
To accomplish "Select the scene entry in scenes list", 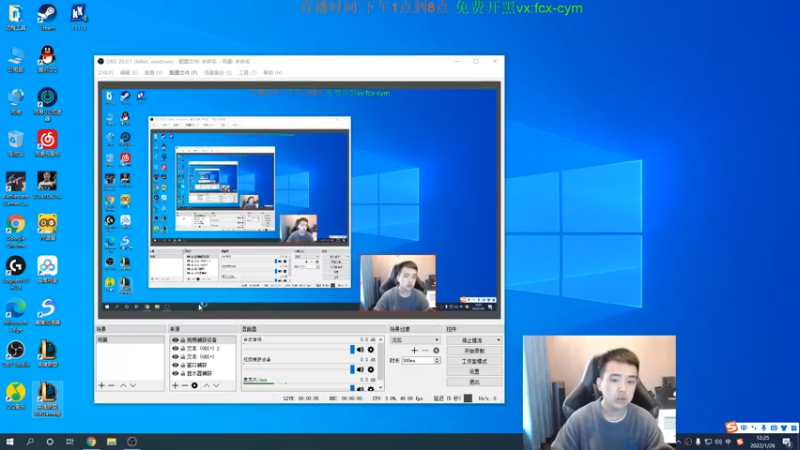I will pyautogui.click(x=130, y=340).
